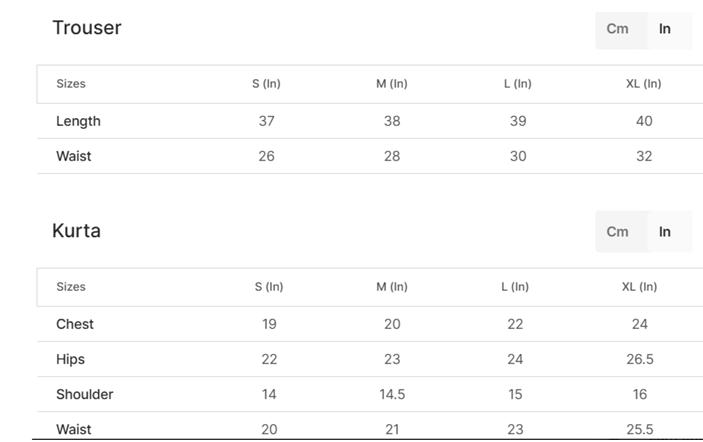
Task: Select In units for the Trouser chart
Action: point(665,29)
